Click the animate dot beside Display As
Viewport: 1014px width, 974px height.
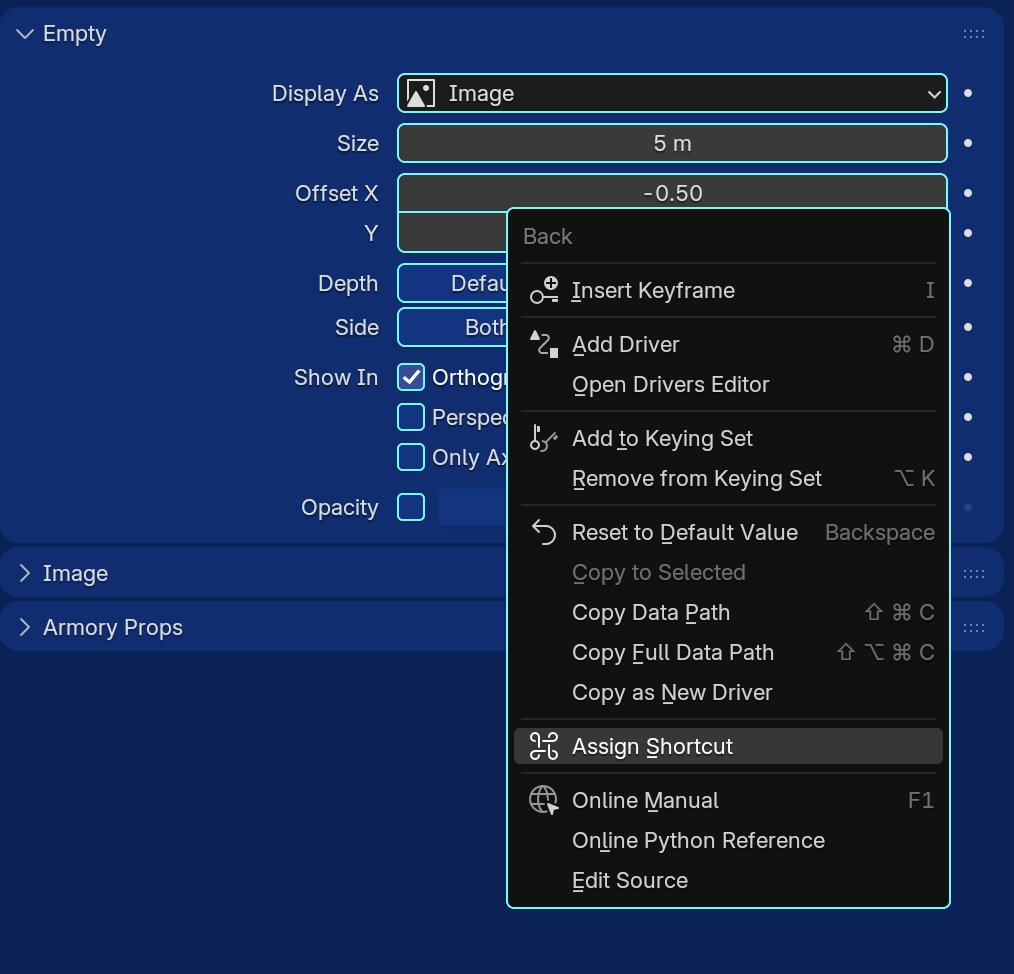coord(968,93)
